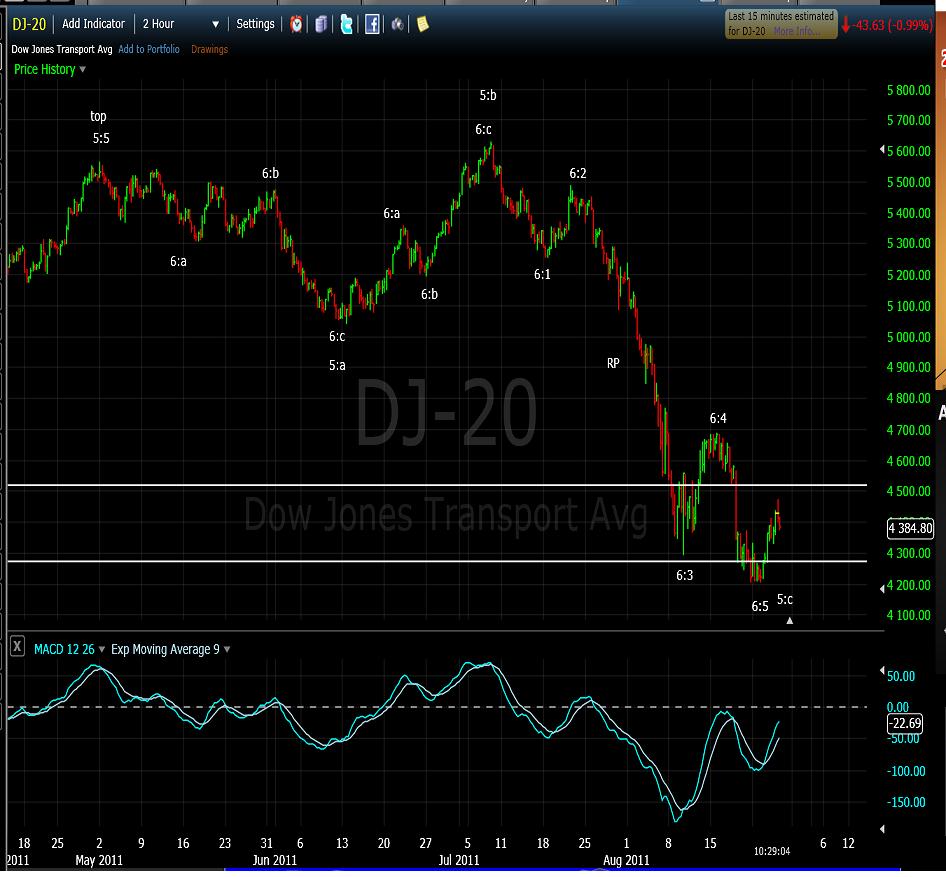
Task: Click the -100.00 MACD axis label
Action: pyautogui.click(x=906, y=771)
